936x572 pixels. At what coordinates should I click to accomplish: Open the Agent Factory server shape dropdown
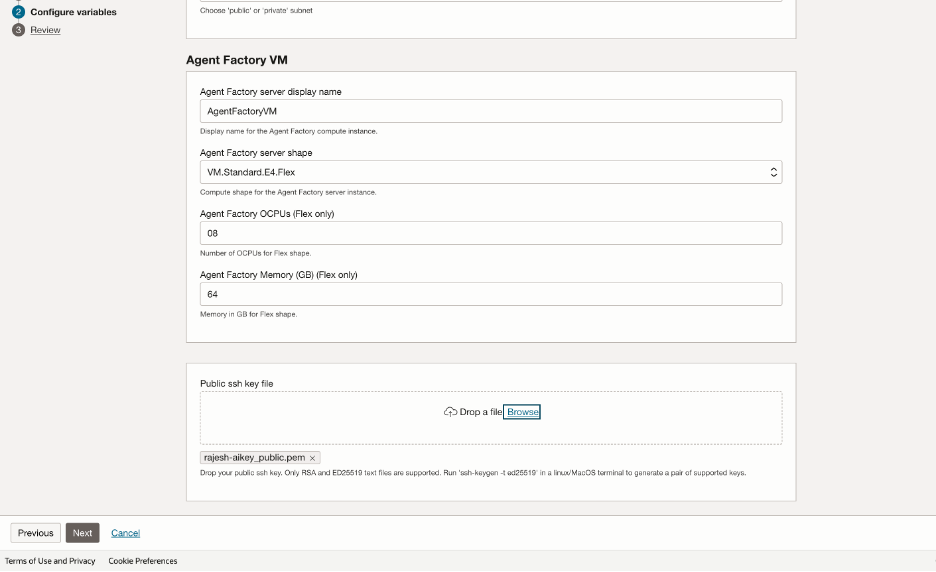pos(490,172)
